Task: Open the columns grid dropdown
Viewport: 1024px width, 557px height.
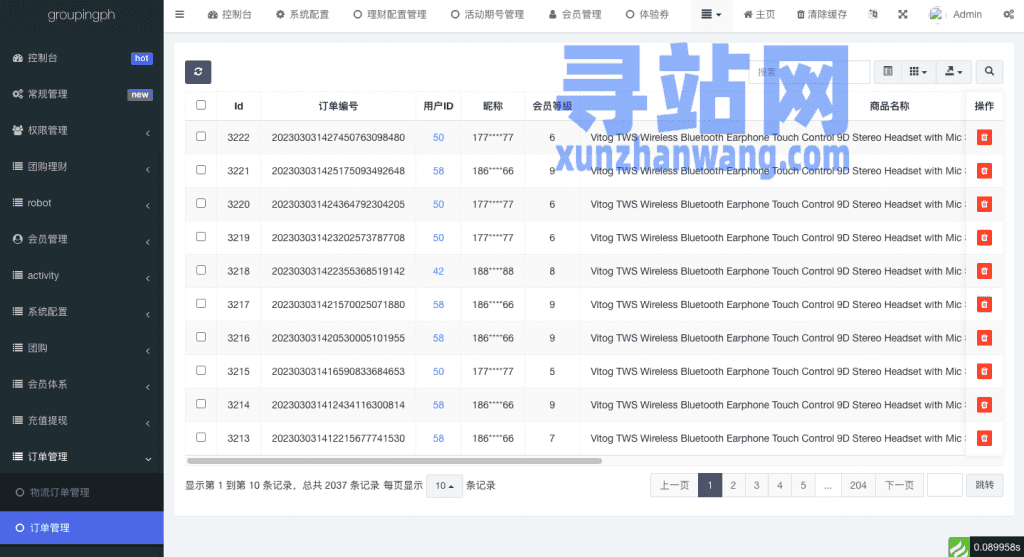Action: pyautogui.click(x=918, y=72)
